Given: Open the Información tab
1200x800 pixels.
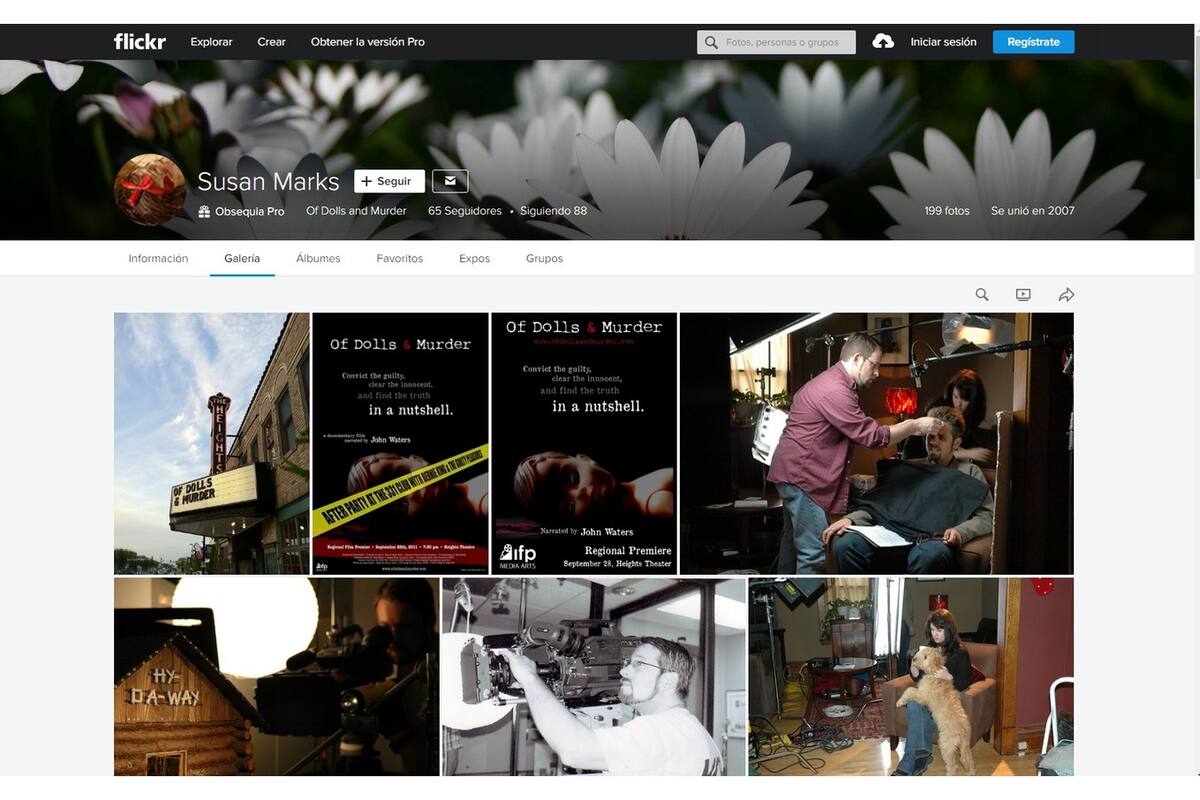Looking at the screenshot, I should click(158, 258).
